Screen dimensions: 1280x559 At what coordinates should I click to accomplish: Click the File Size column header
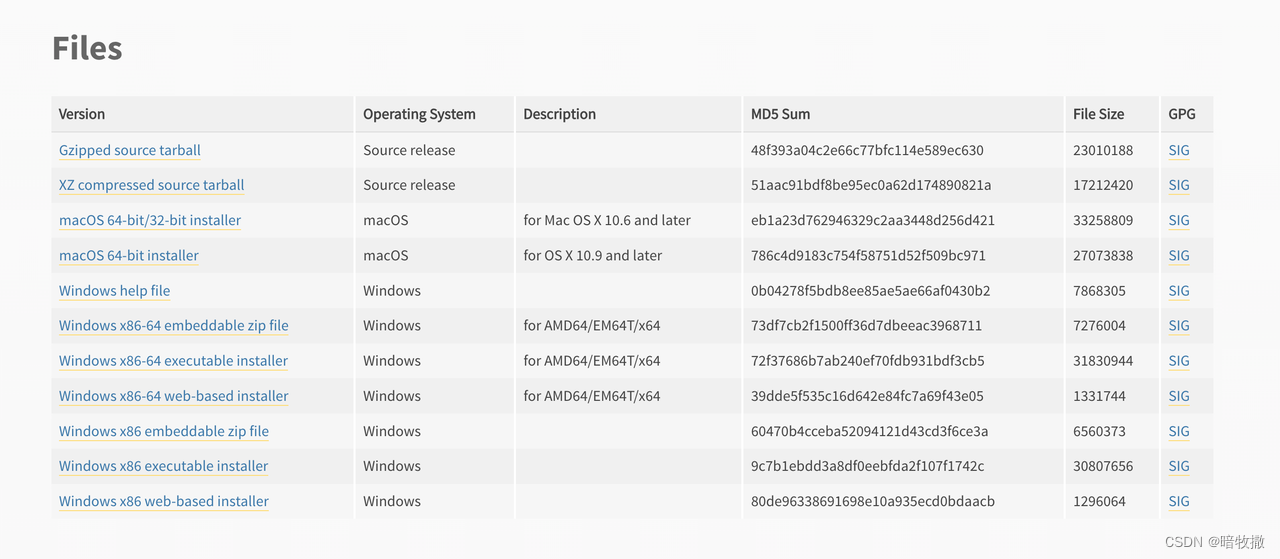coord(1098,114)
